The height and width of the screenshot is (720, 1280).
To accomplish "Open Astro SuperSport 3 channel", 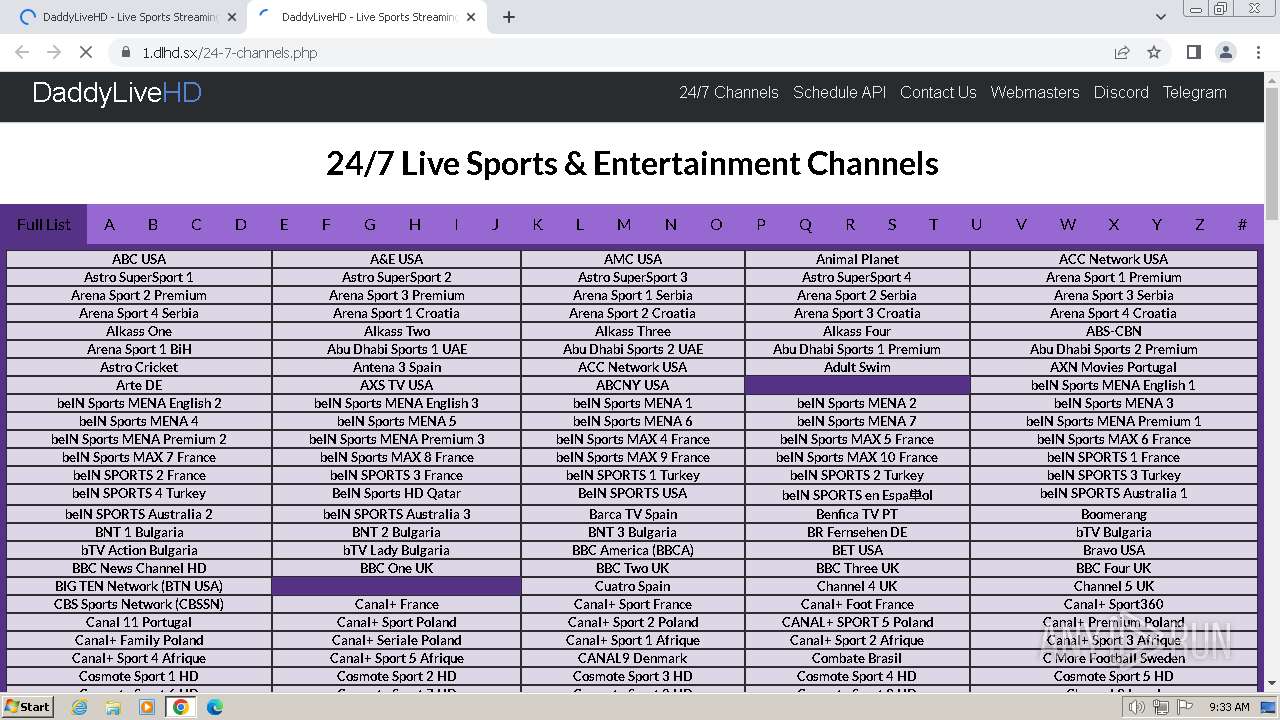I will pyautogui.click(x=633, y=277).
